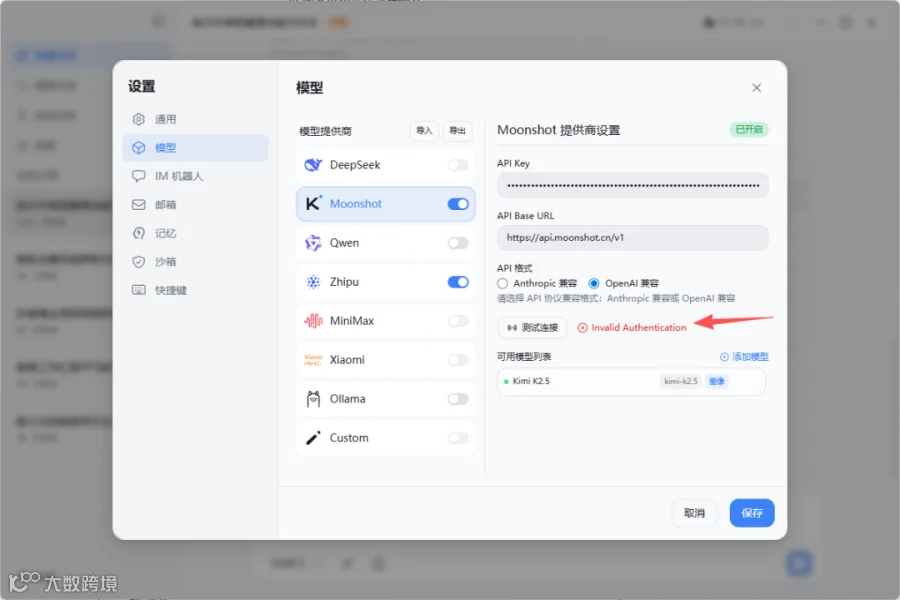
Task: Select the 模型 settings section
Action: click(195, 148)
